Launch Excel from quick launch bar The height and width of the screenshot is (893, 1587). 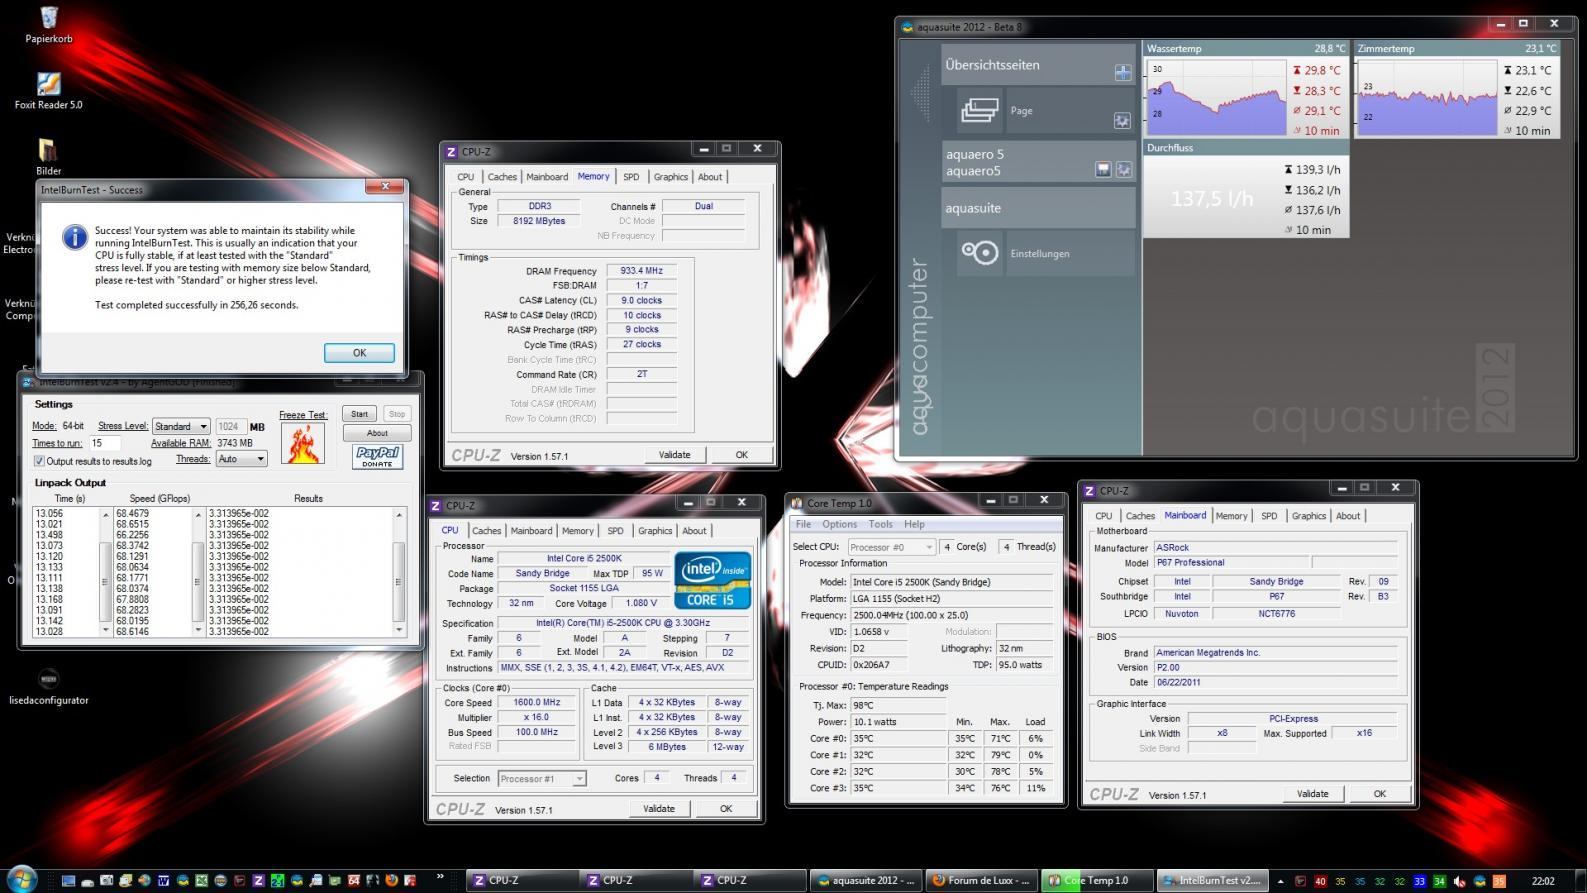201,881
